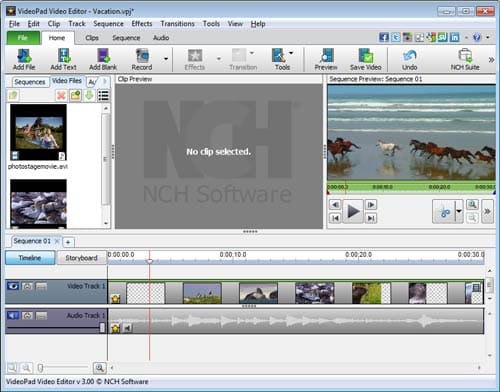Open the Edit menu
500x392 pixels.
click(x=33, y=24)
